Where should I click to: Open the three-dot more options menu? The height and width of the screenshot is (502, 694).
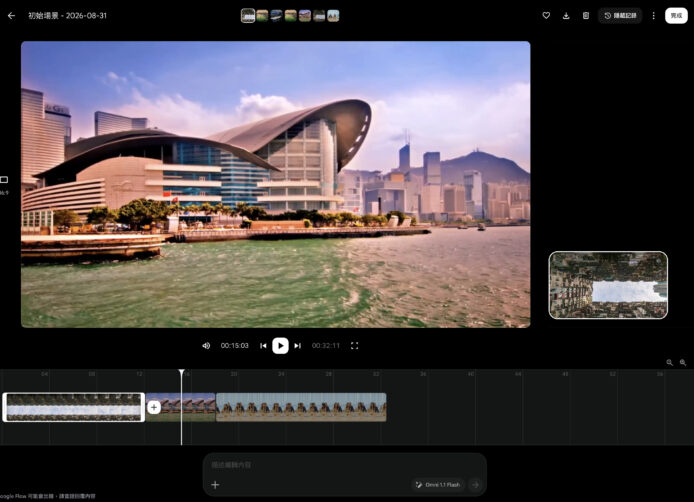654,15
